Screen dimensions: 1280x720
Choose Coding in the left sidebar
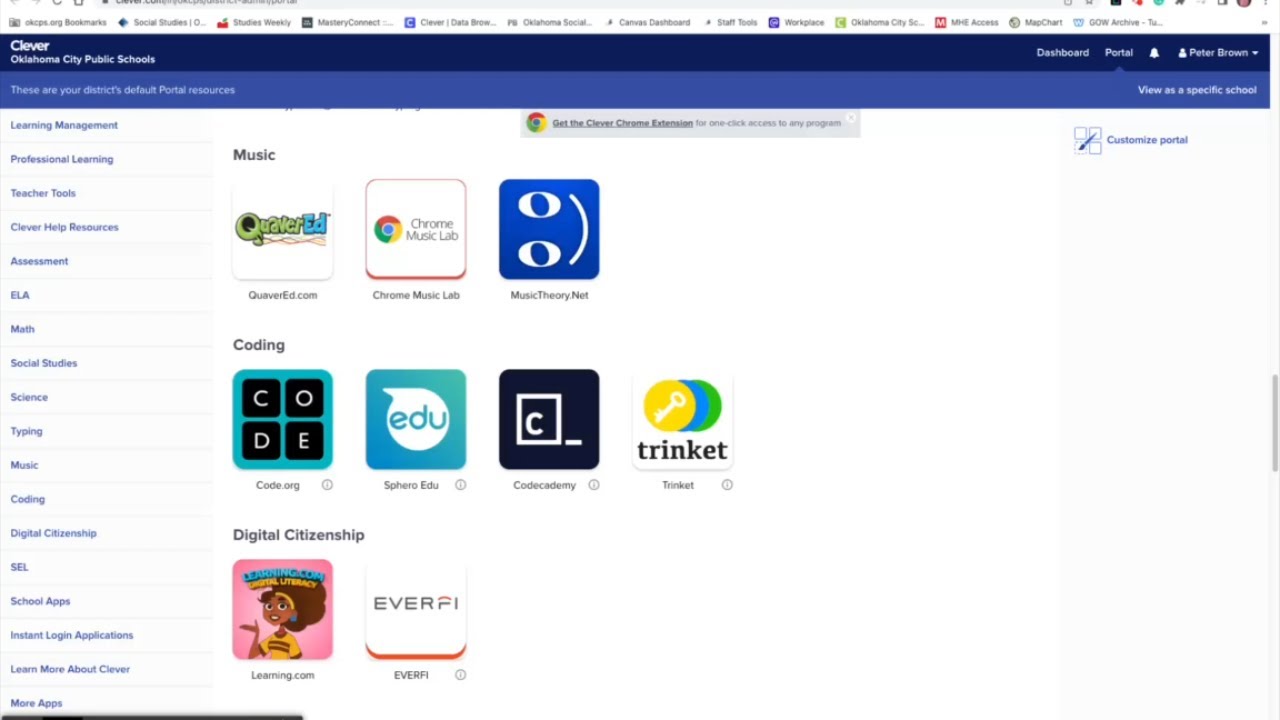[27, 499]
